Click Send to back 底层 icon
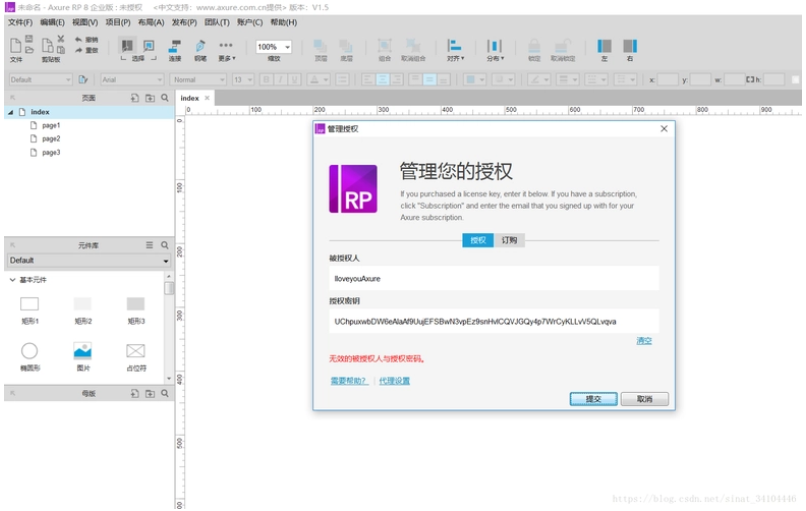This screenshot has height=511, width=806. [346, 46]
